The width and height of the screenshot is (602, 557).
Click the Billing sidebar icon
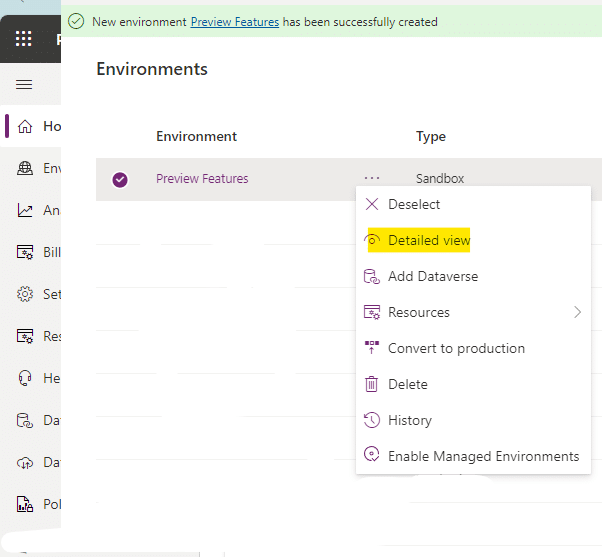click(x=26, y=253)
